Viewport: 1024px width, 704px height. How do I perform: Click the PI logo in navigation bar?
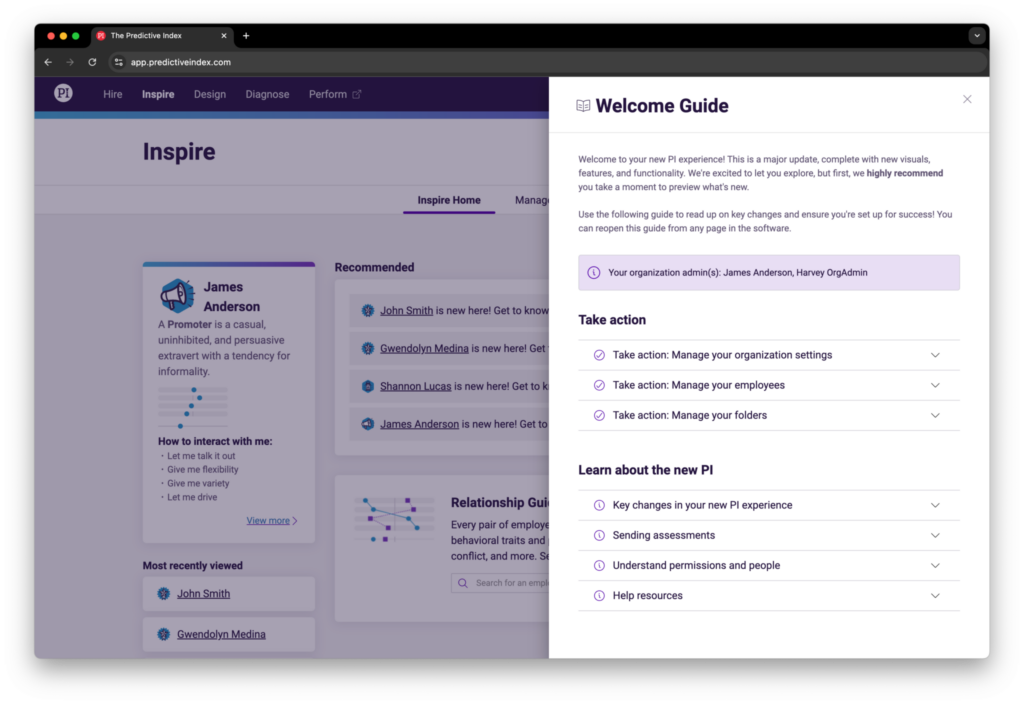(63, 94)
